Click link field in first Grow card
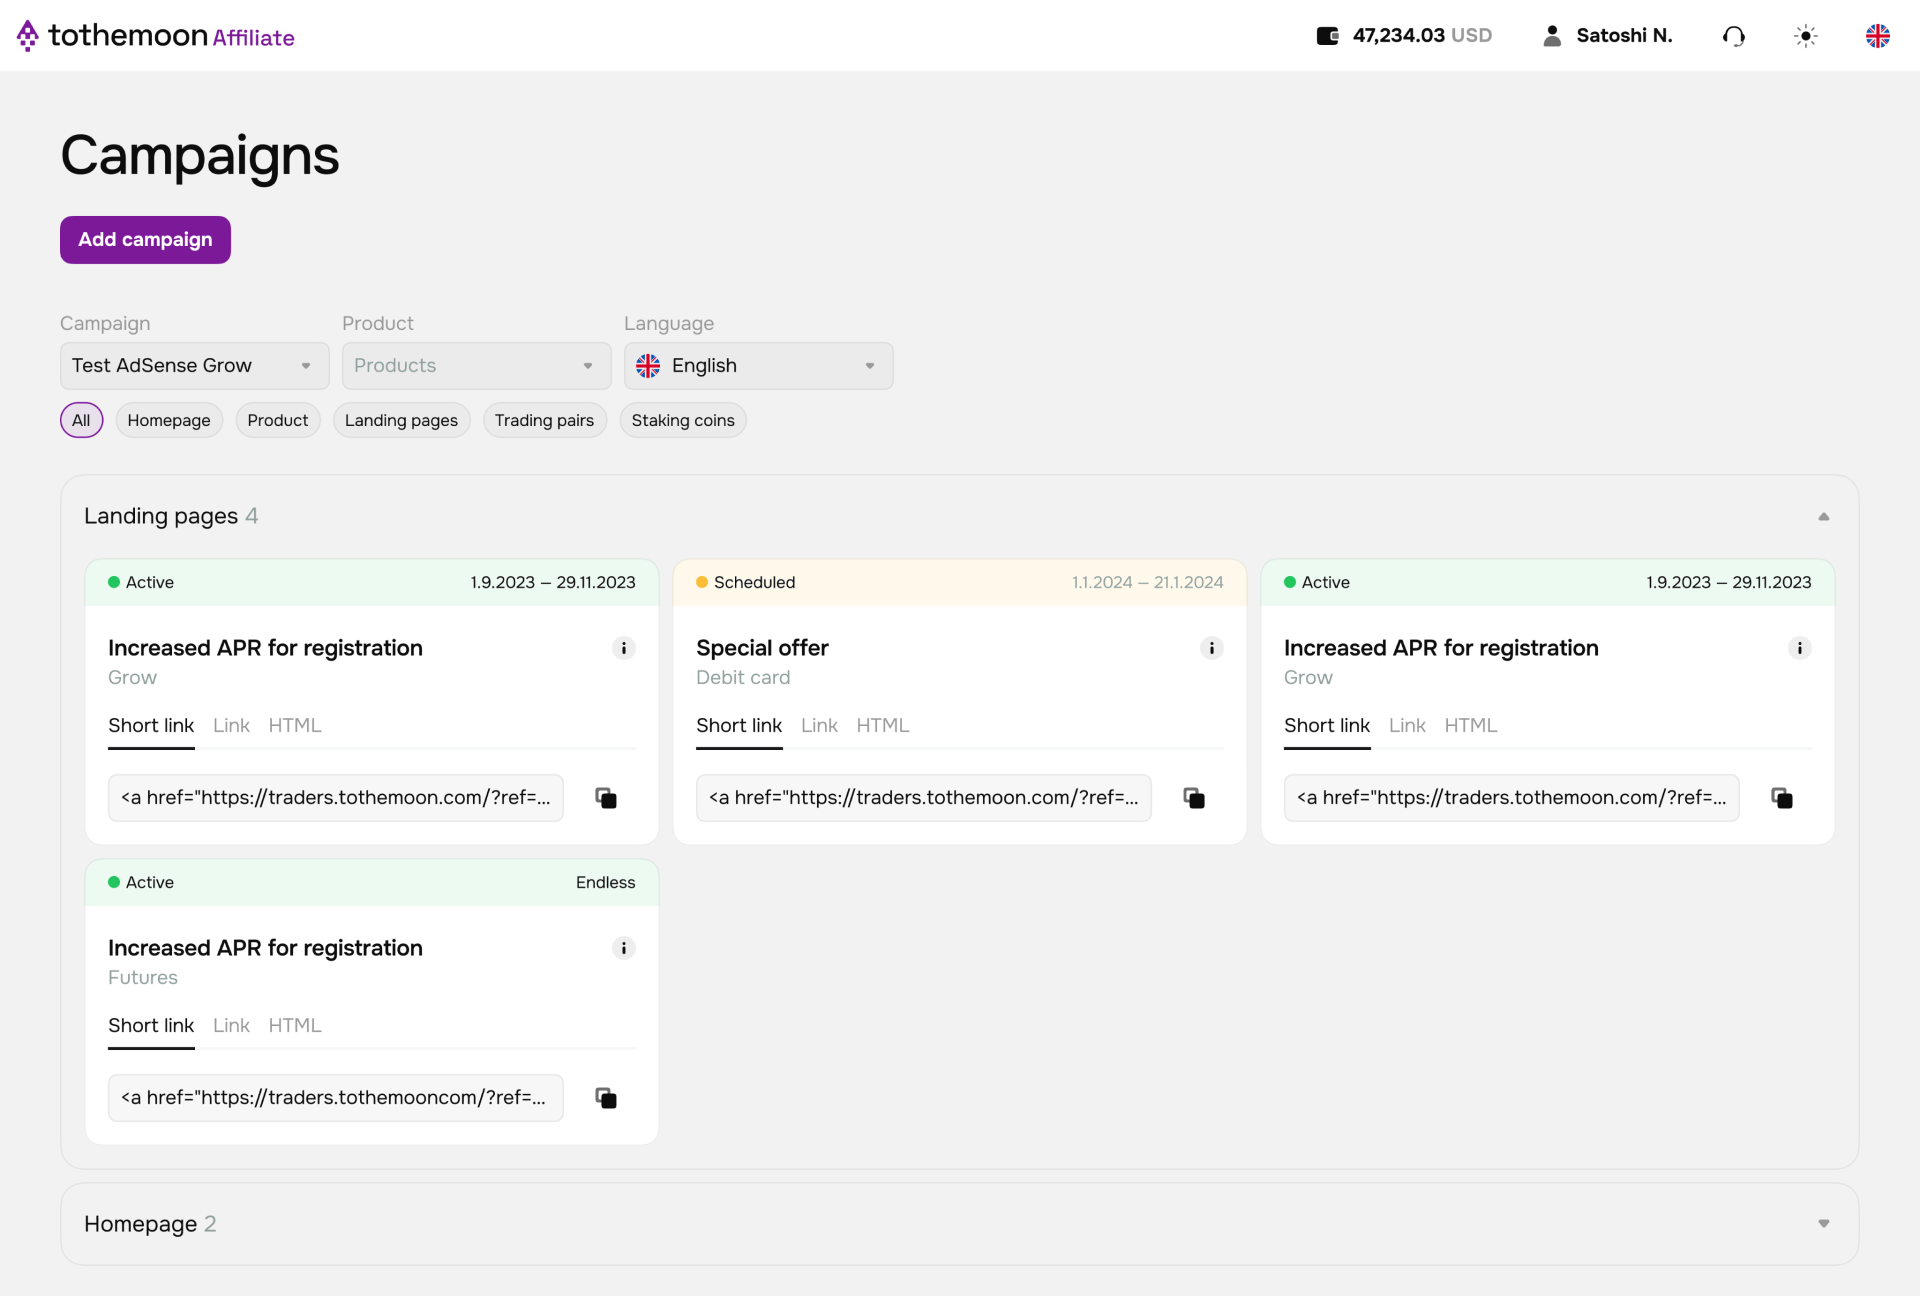 pyautogui.click(x=336, y=798)
